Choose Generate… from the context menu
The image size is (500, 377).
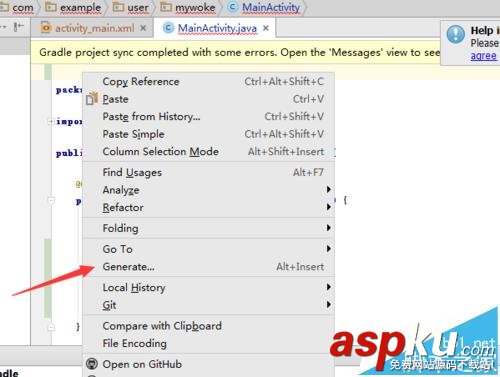pyautogui.click(x=208, y=267)
